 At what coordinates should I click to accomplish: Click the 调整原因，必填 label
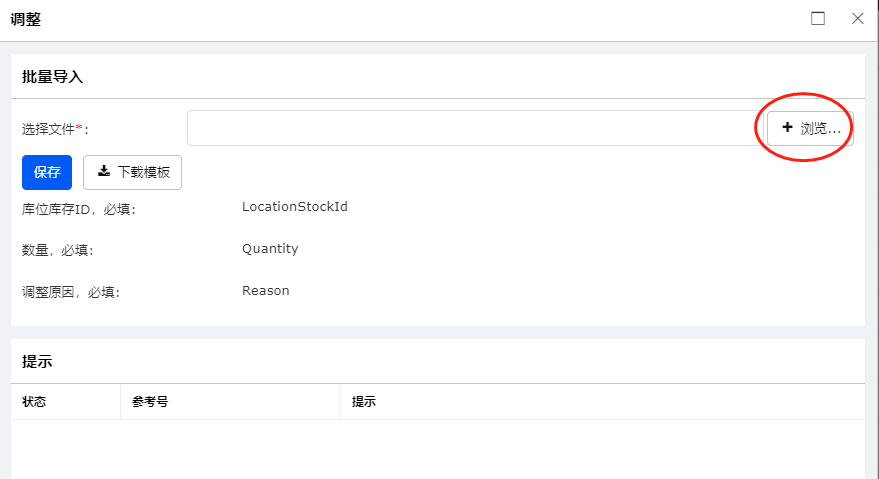[71, 292]
